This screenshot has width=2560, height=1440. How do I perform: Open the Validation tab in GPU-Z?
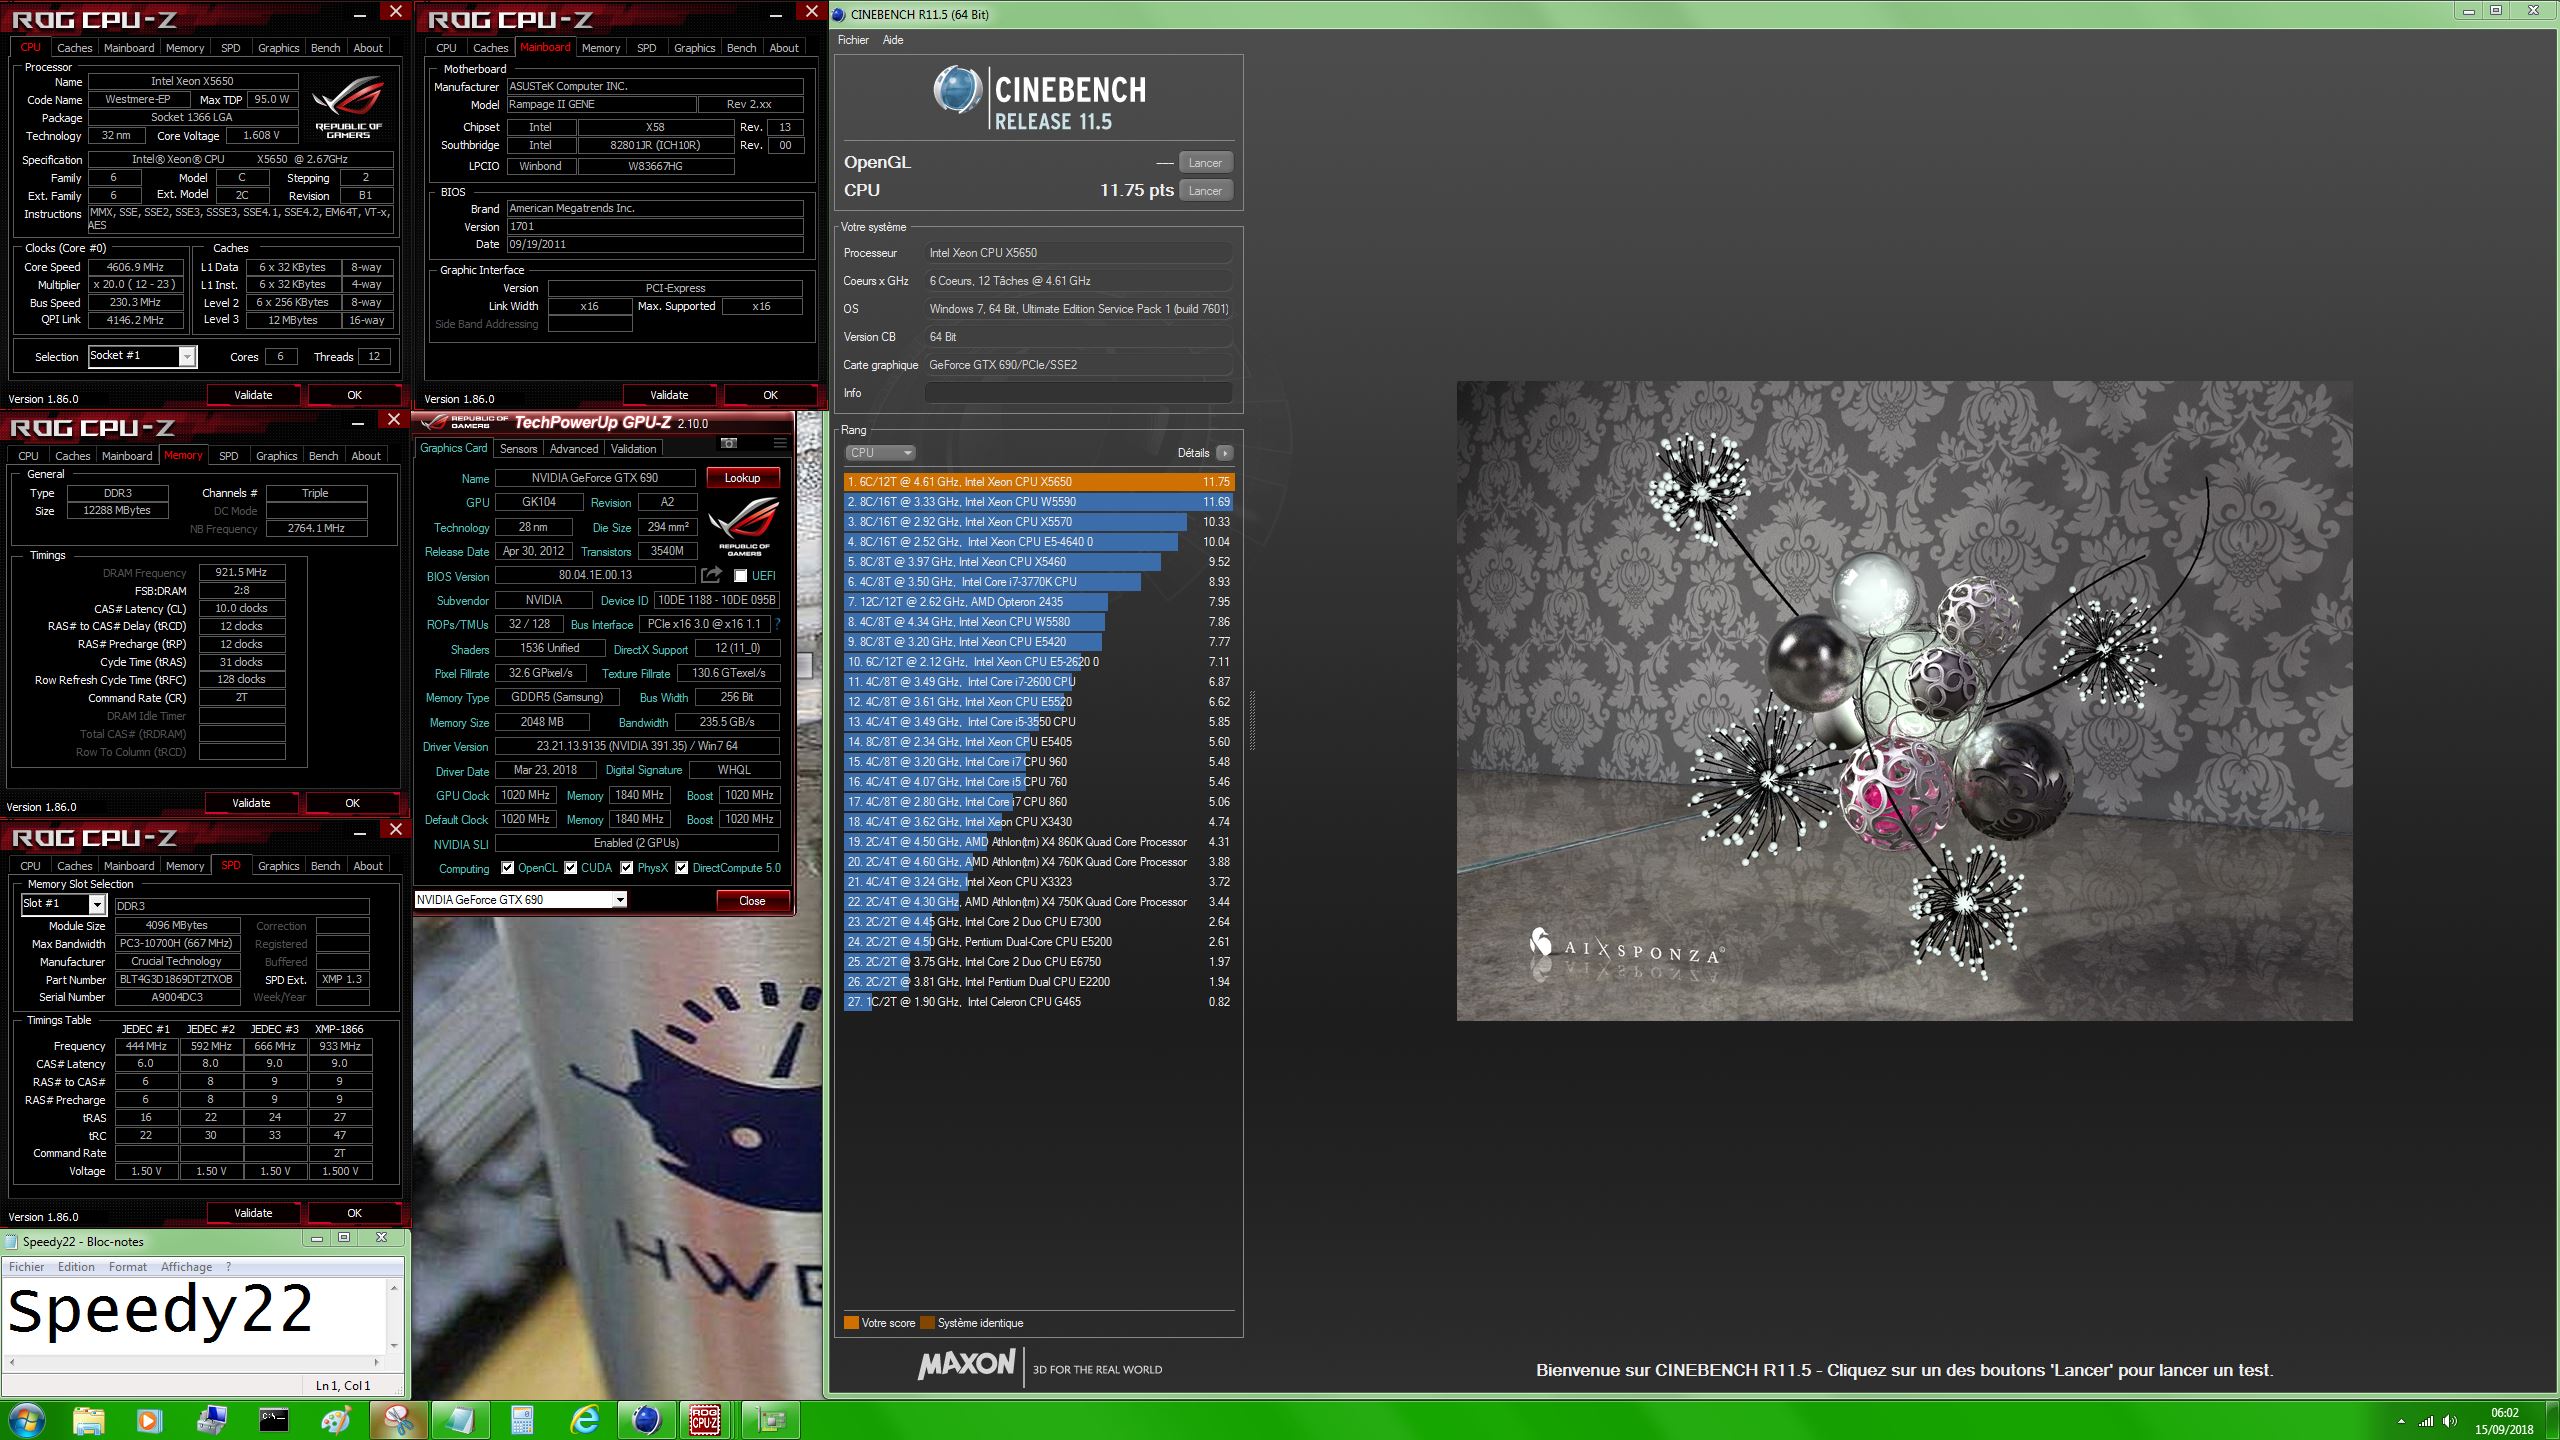[x=634, y=449]
